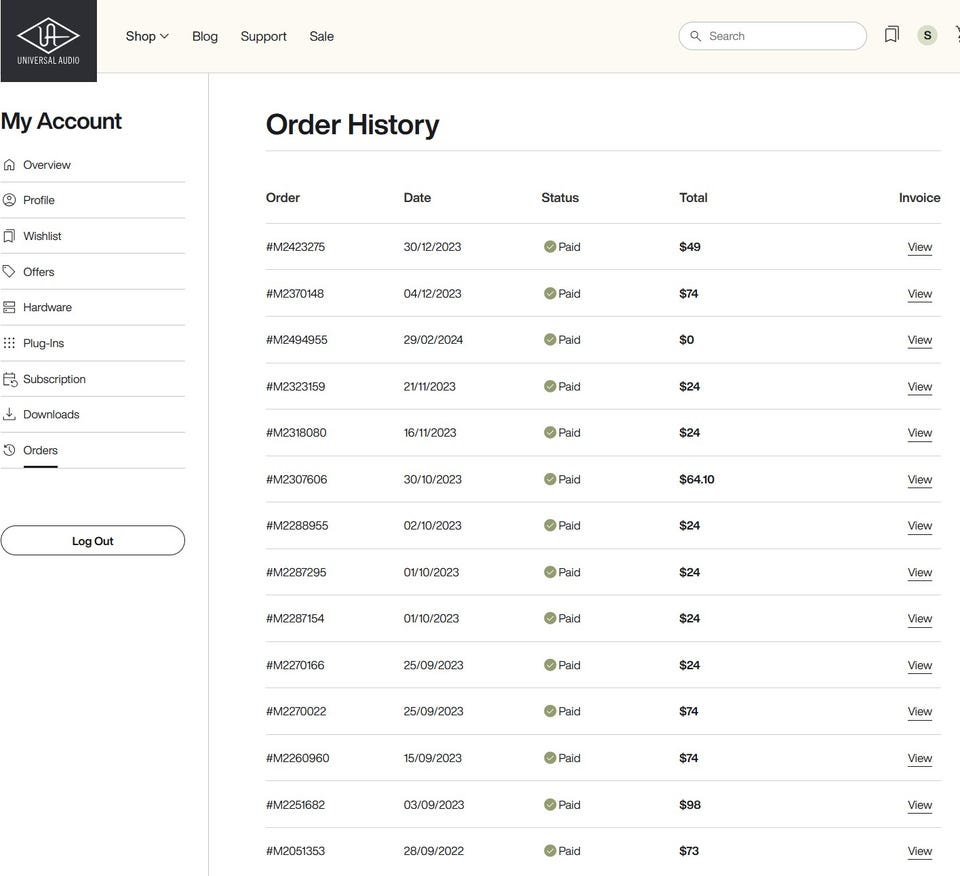Go to the Support page
Viewport: 960px width, 876px height.
(x=263, y=36)
